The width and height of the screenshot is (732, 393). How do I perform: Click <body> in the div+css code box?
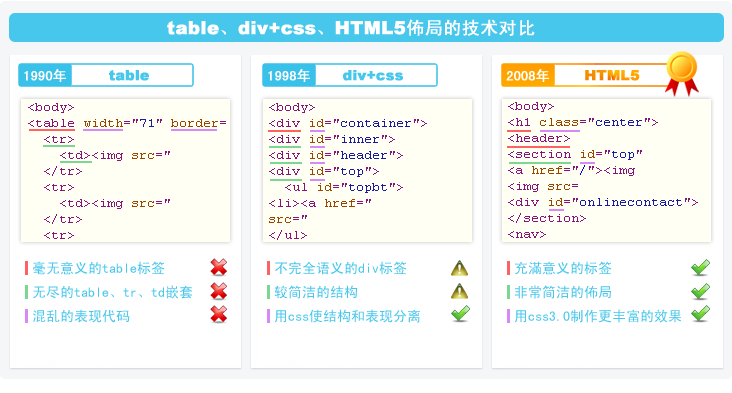click(x=292, y=107)
